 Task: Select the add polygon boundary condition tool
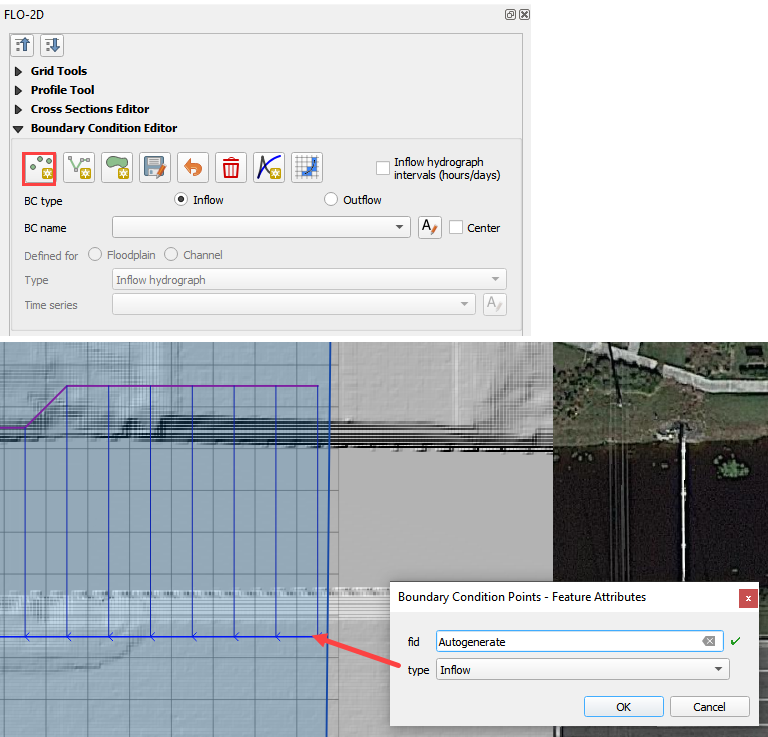pyautogui.click(x=117, y=167)
